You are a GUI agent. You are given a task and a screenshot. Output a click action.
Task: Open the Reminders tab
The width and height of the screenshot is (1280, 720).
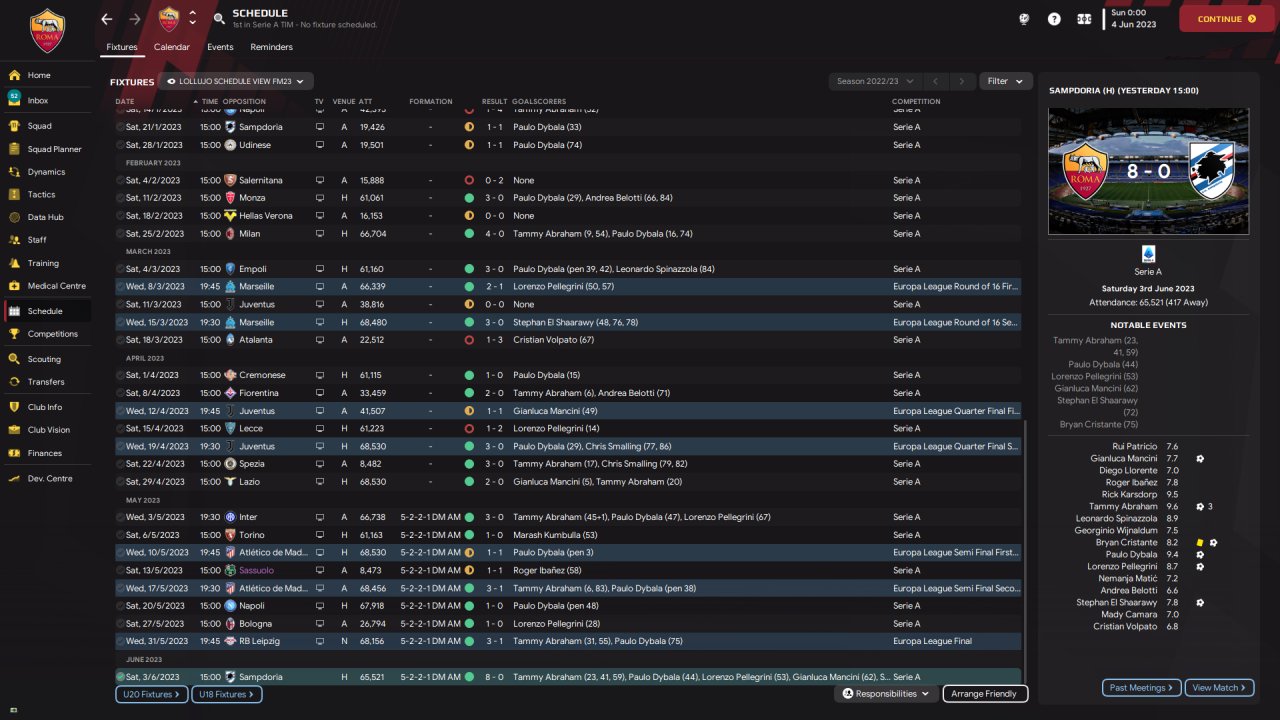click(272, 47)
